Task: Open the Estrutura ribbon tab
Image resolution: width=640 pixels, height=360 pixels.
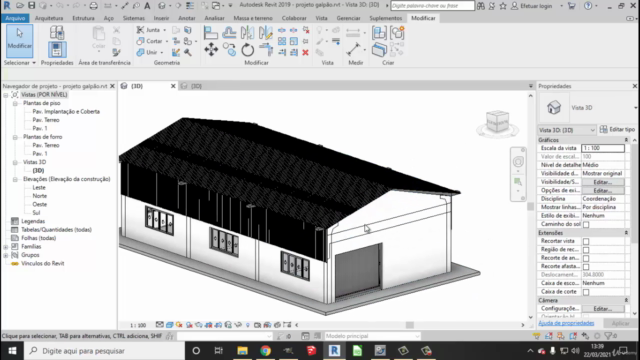Action: coord(83,18)
